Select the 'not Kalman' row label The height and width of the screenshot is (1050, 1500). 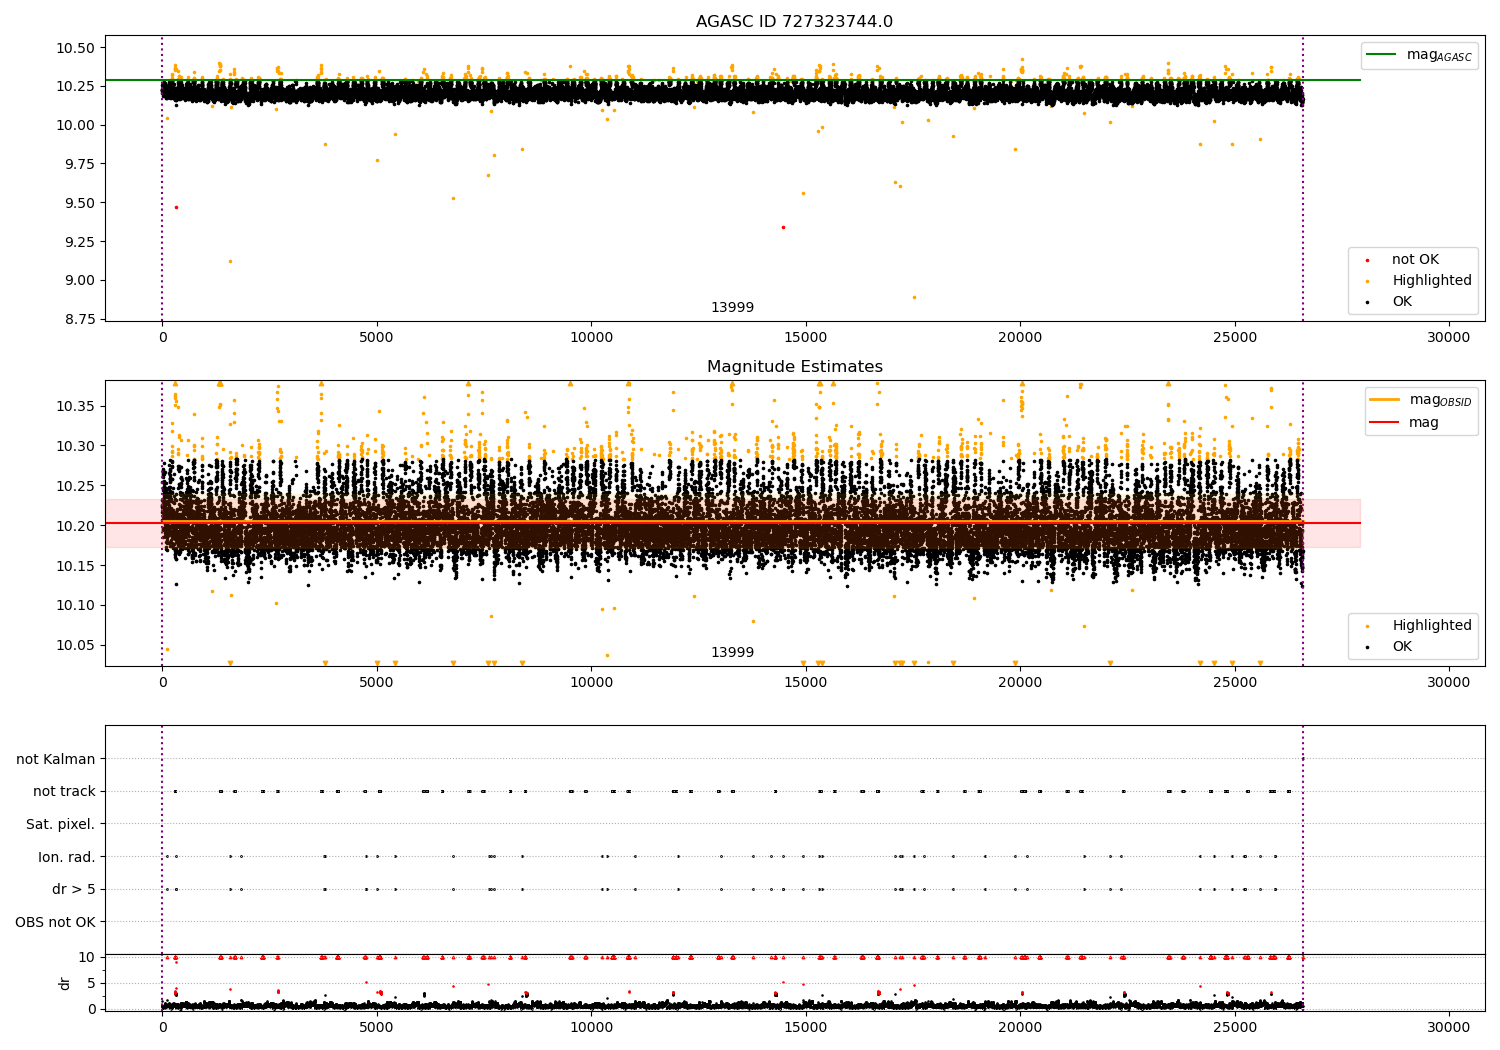click(x=55, y=759)
